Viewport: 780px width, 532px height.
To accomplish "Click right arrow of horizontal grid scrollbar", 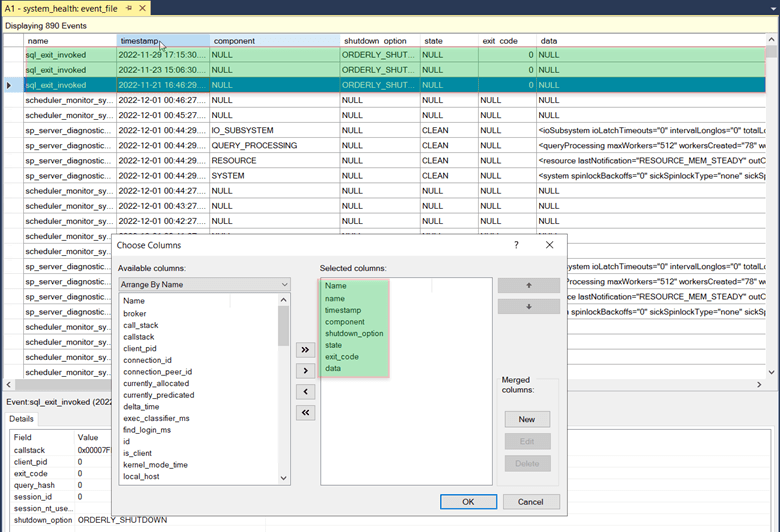I will point(759,384).
